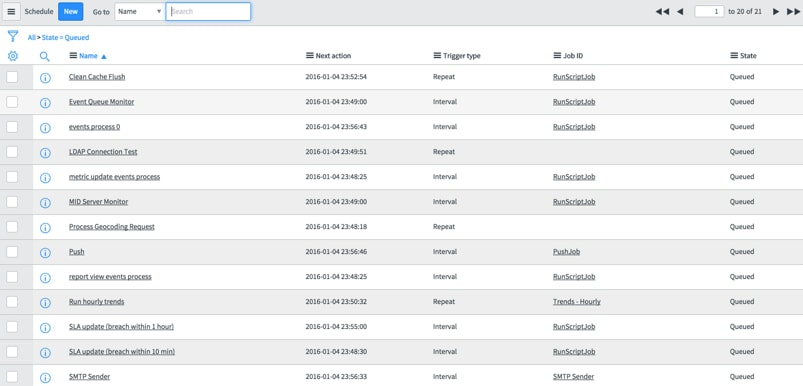
Task: Open LDAP Connection Test record link
Action: (103, 152)
